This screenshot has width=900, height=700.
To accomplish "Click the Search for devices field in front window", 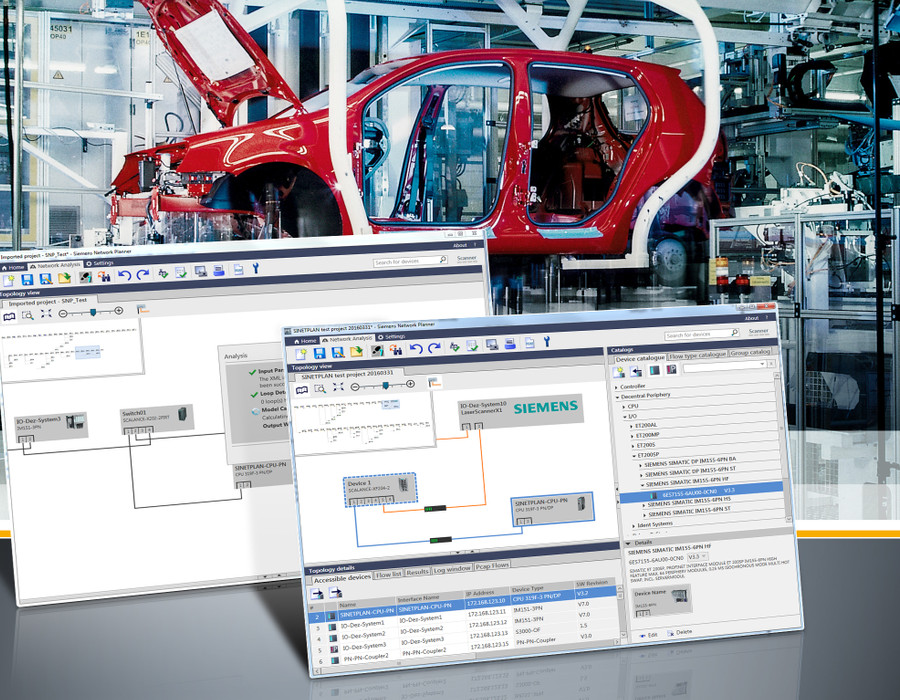I will click(x=700, y=335).
